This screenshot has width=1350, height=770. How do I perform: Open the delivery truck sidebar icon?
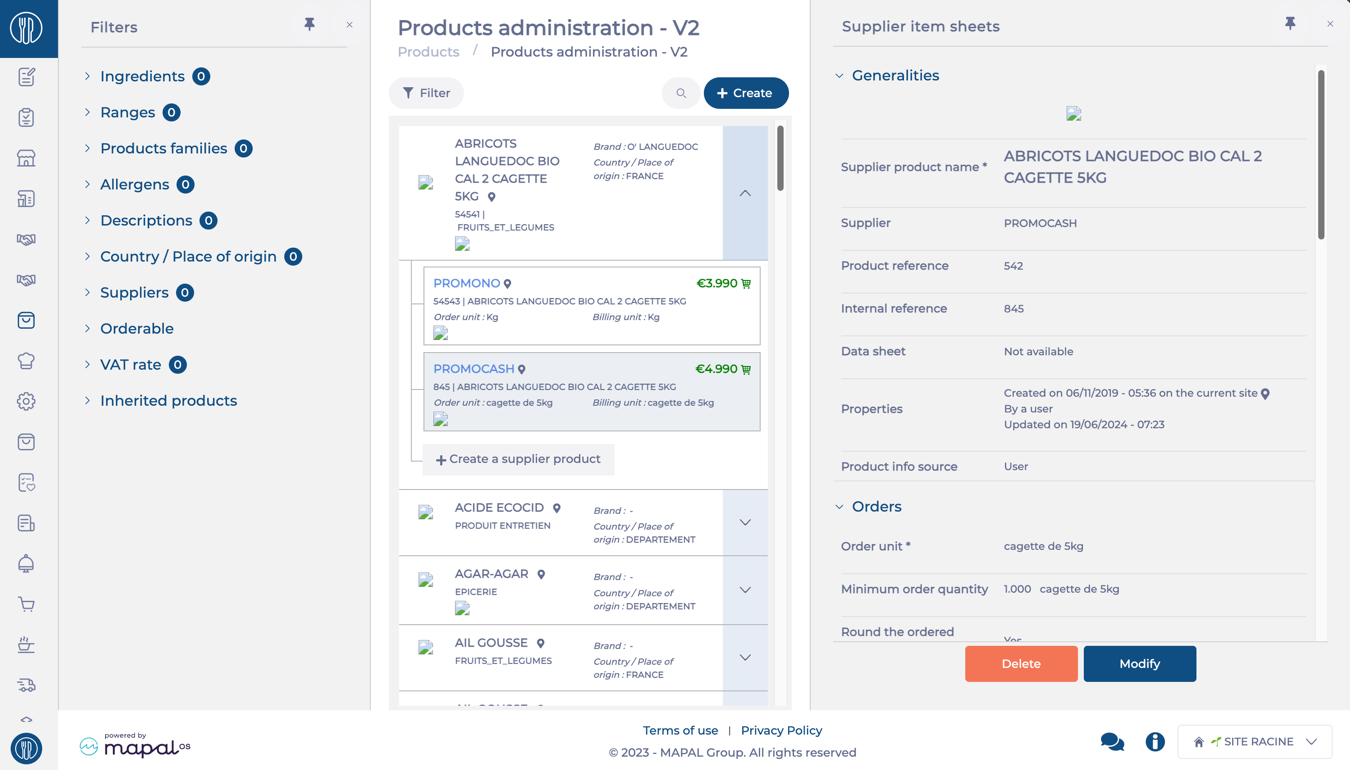[x=26, y=685]
